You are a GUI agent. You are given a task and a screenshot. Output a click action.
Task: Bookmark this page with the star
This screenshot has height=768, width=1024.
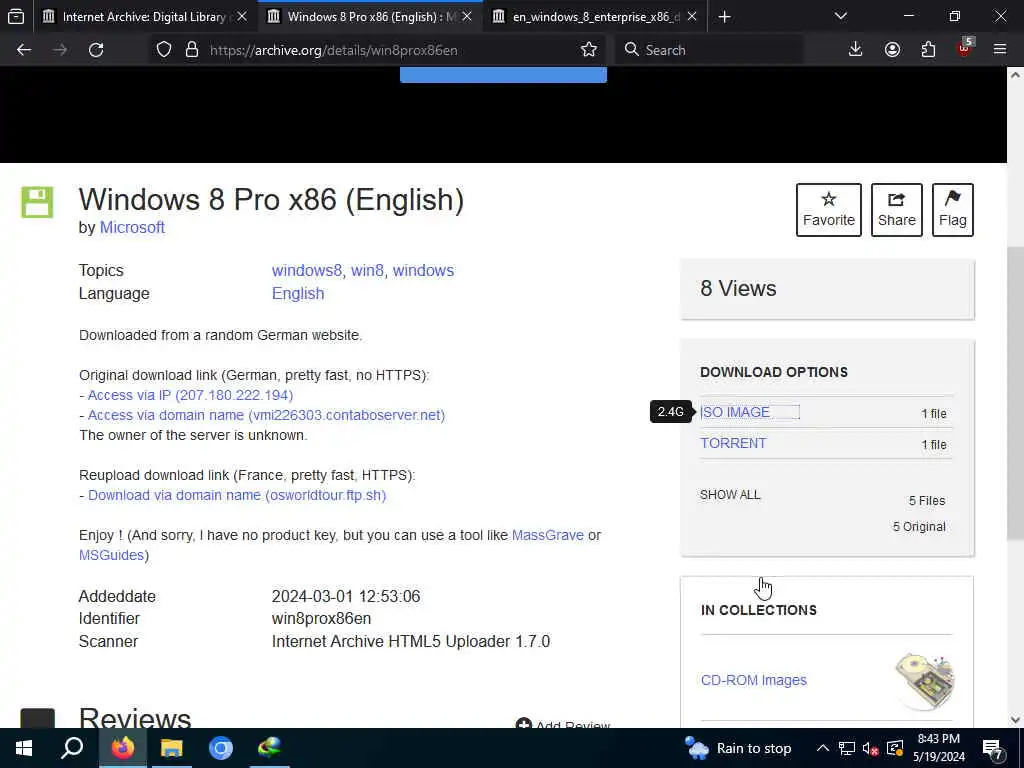coord(588,50)
